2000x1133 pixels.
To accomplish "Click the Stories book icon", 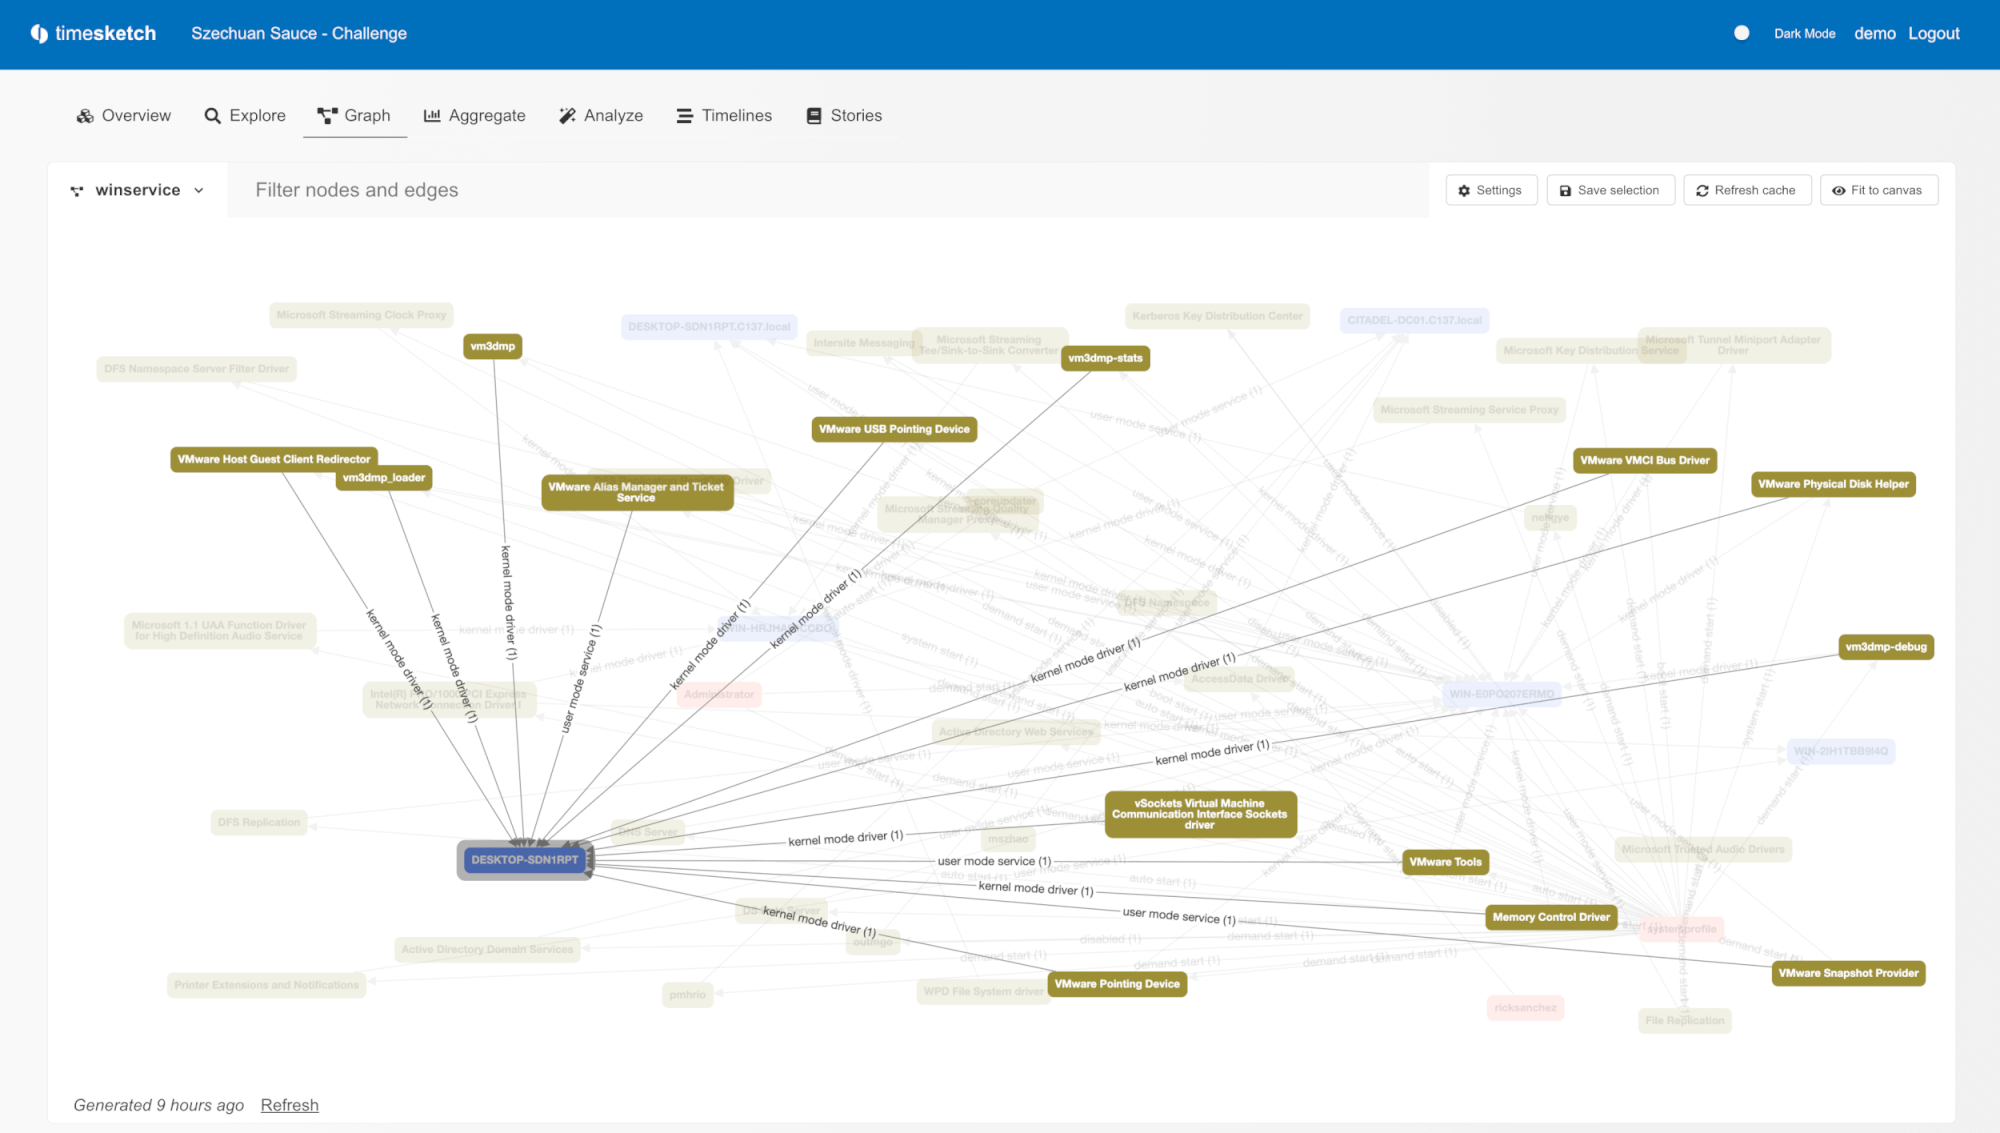I will coord(814,116).
